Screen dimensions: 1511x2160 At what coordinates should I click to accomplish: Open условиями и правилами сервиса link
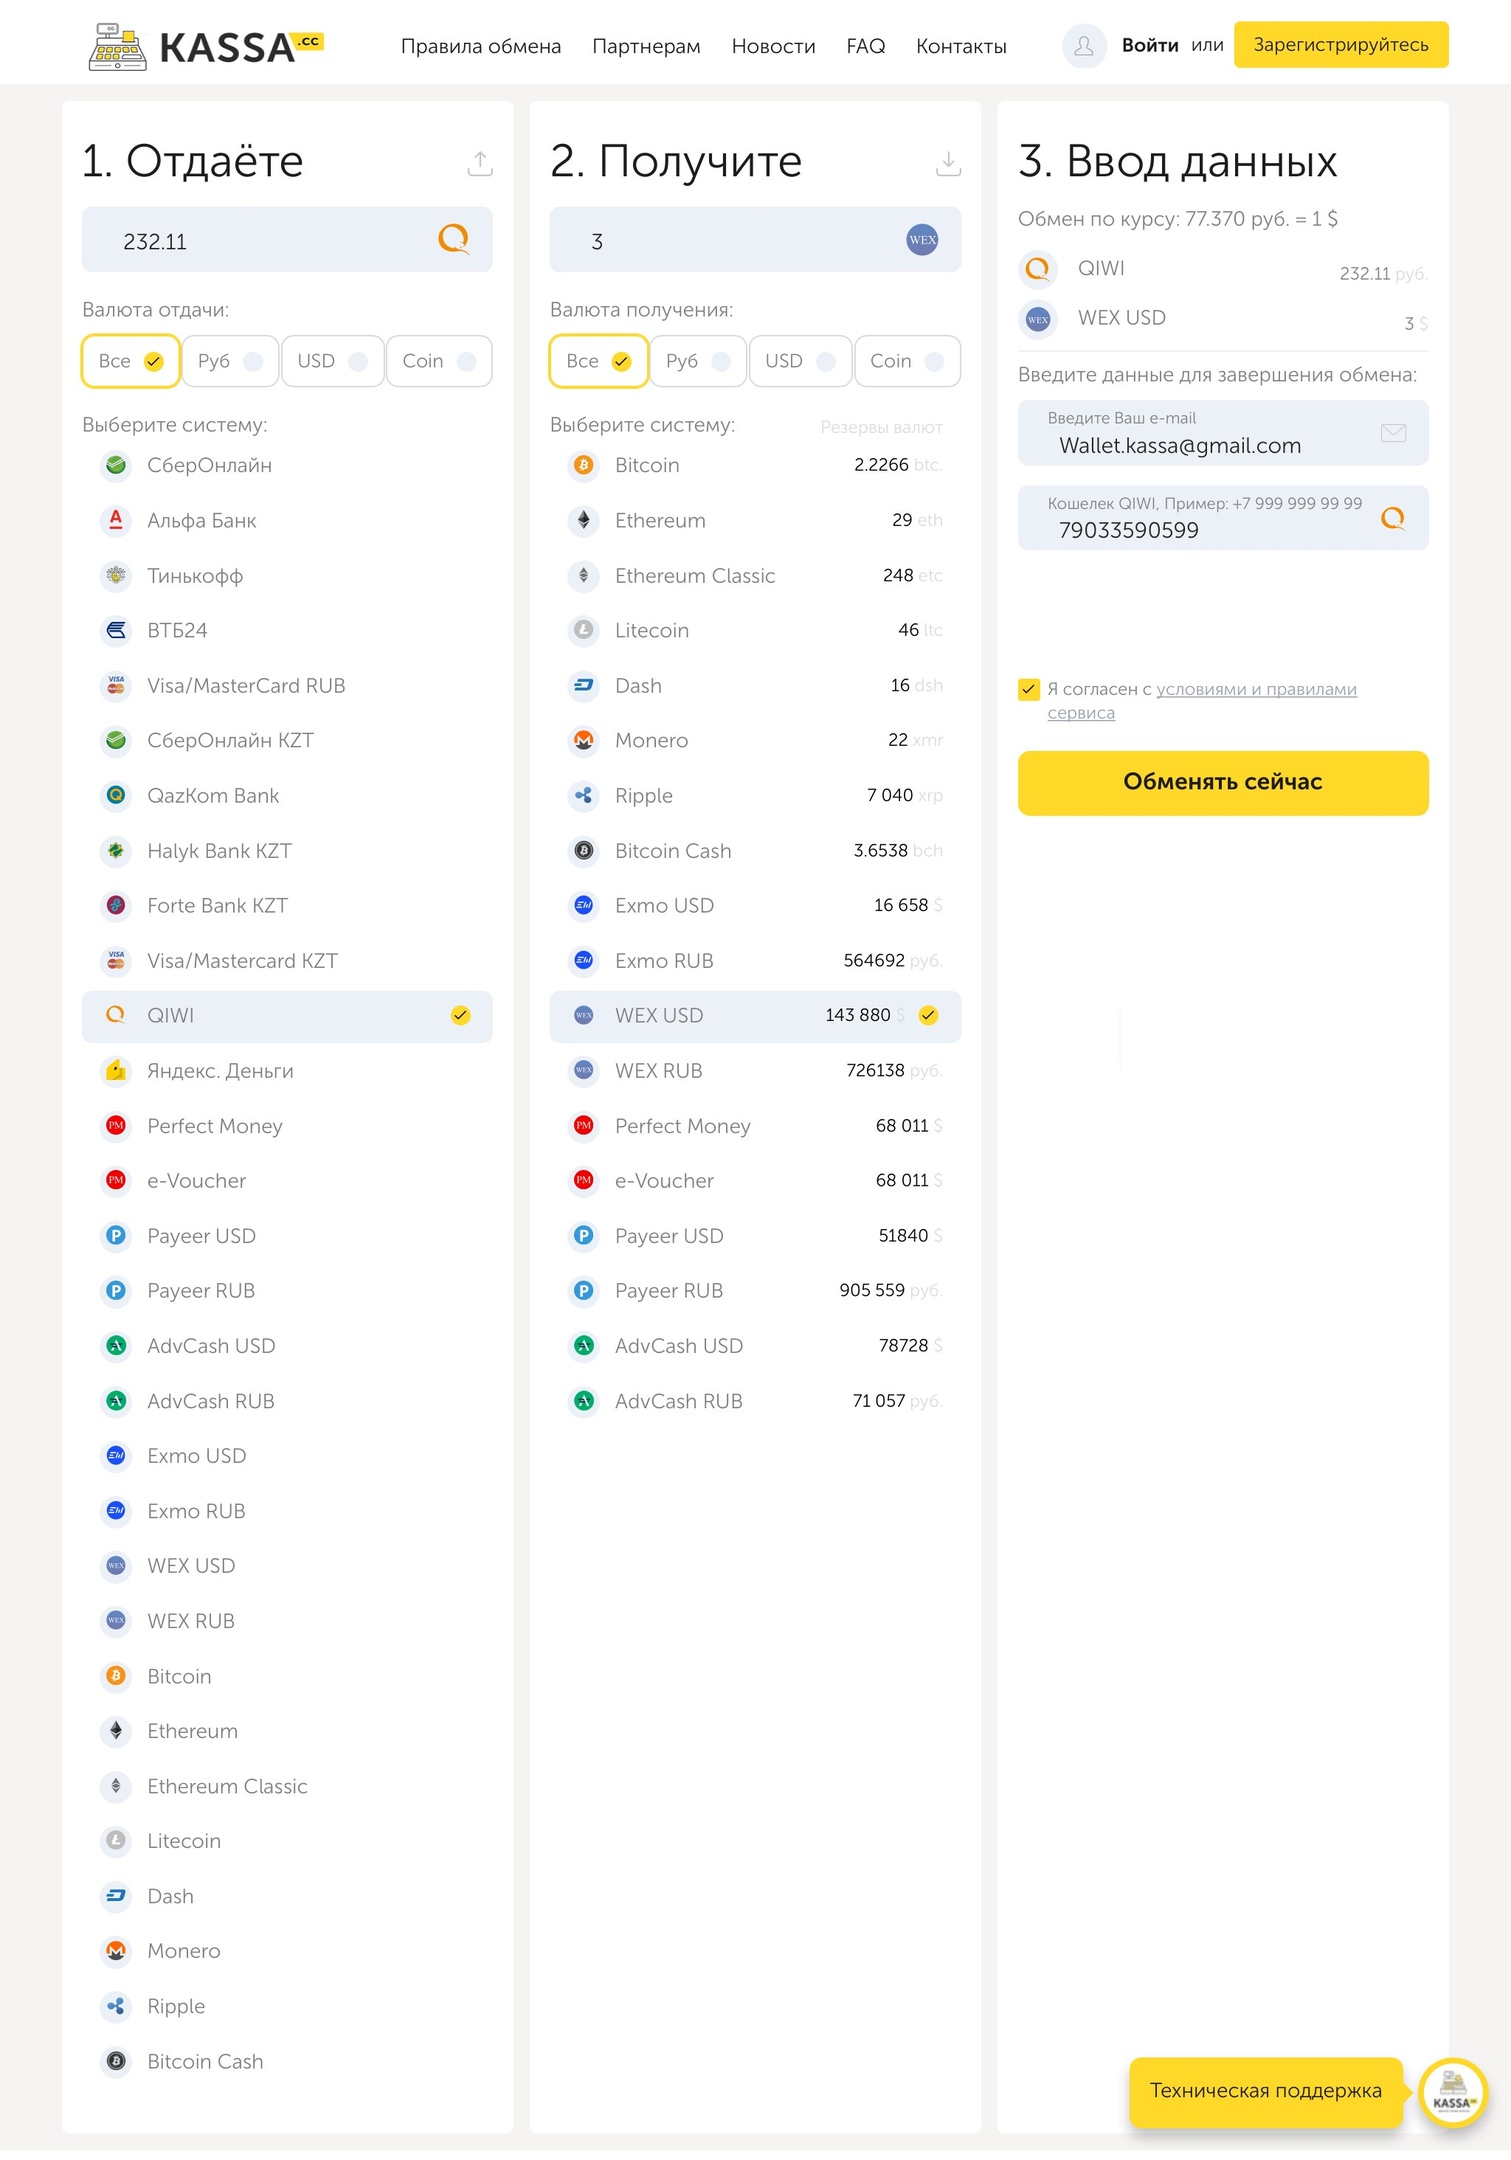point(1202,701)
